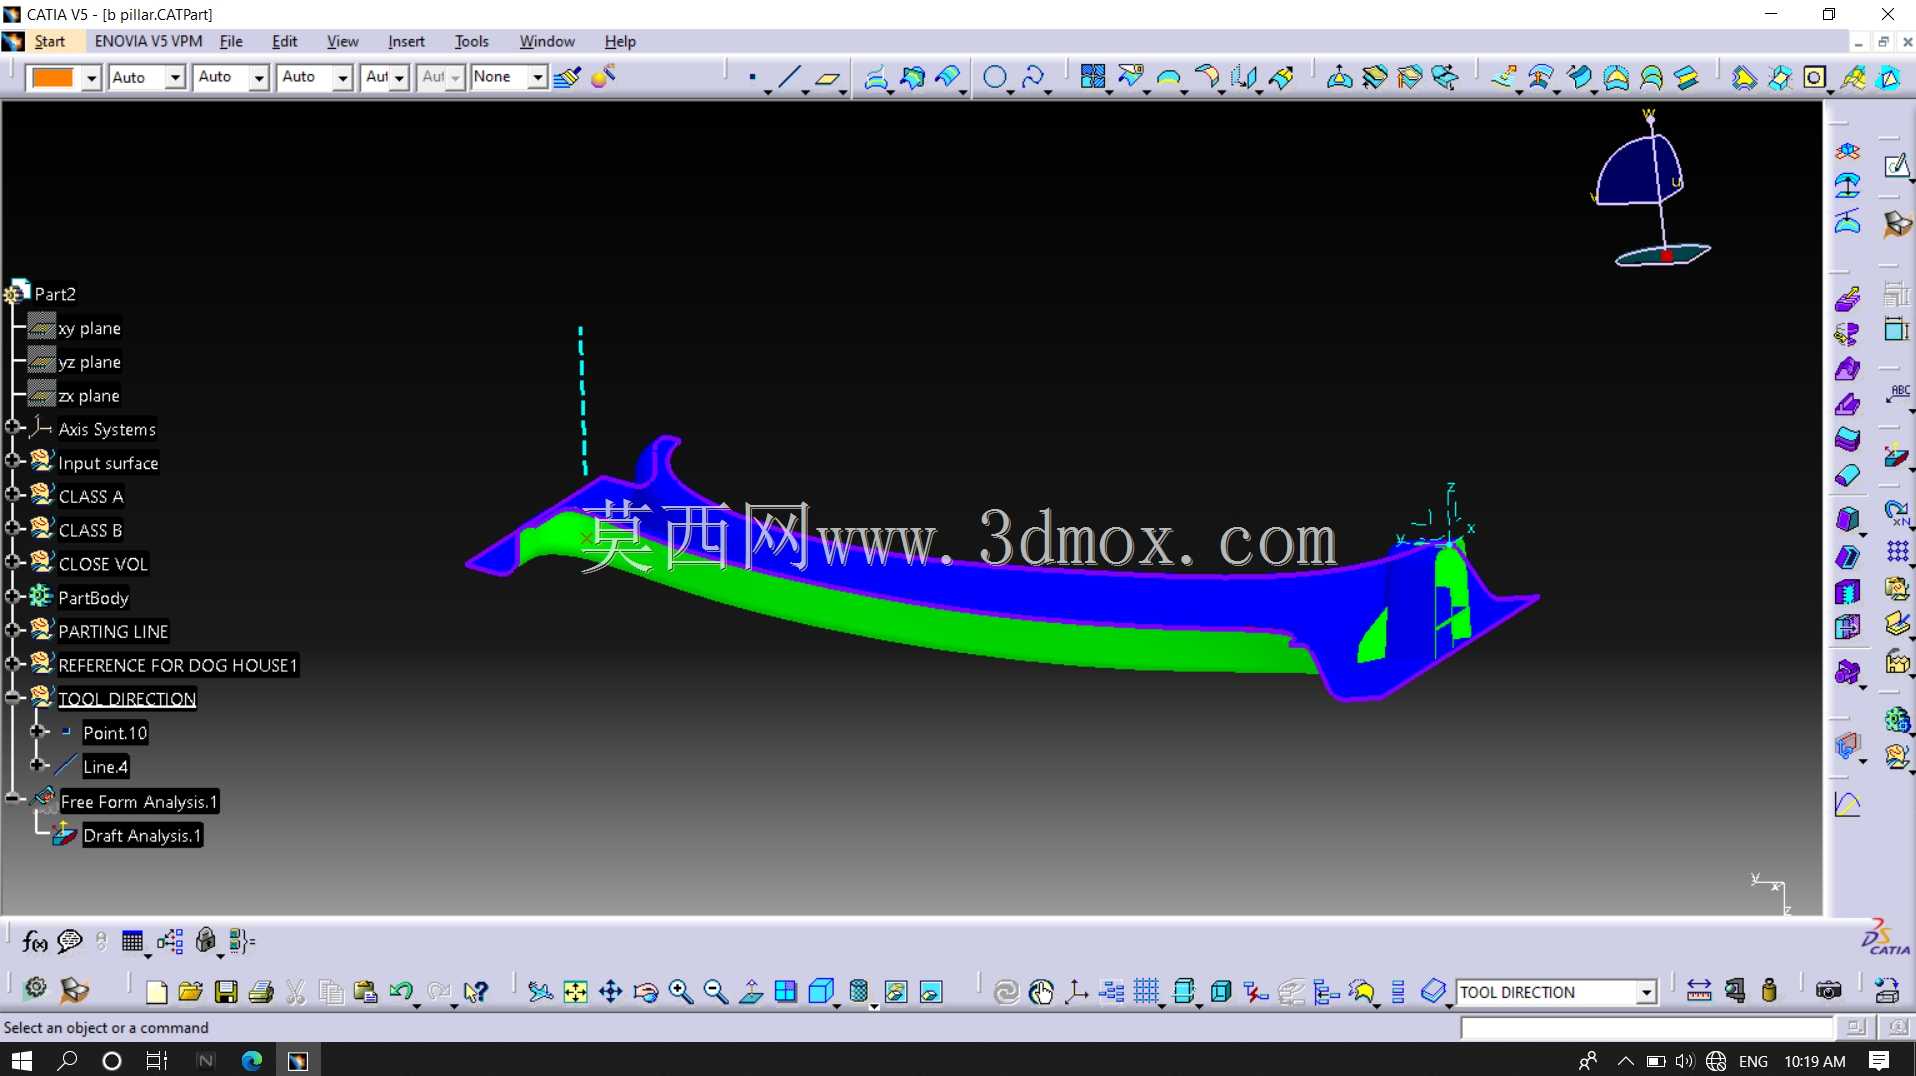Click the Save icon
The height and width of the screenshot is (1076, 1916).
[226, 991]
